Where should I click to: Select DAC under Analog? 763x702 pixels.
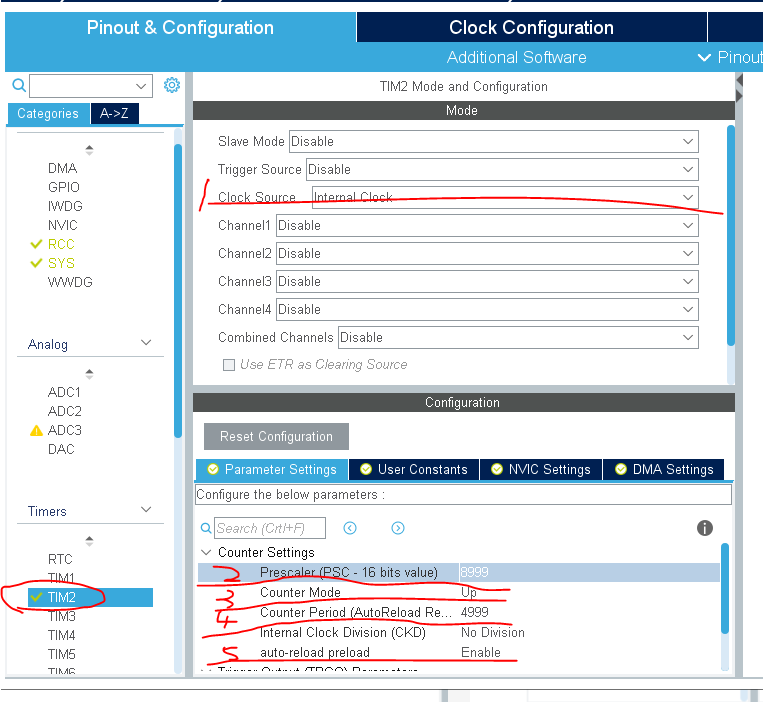click(61, 449)
